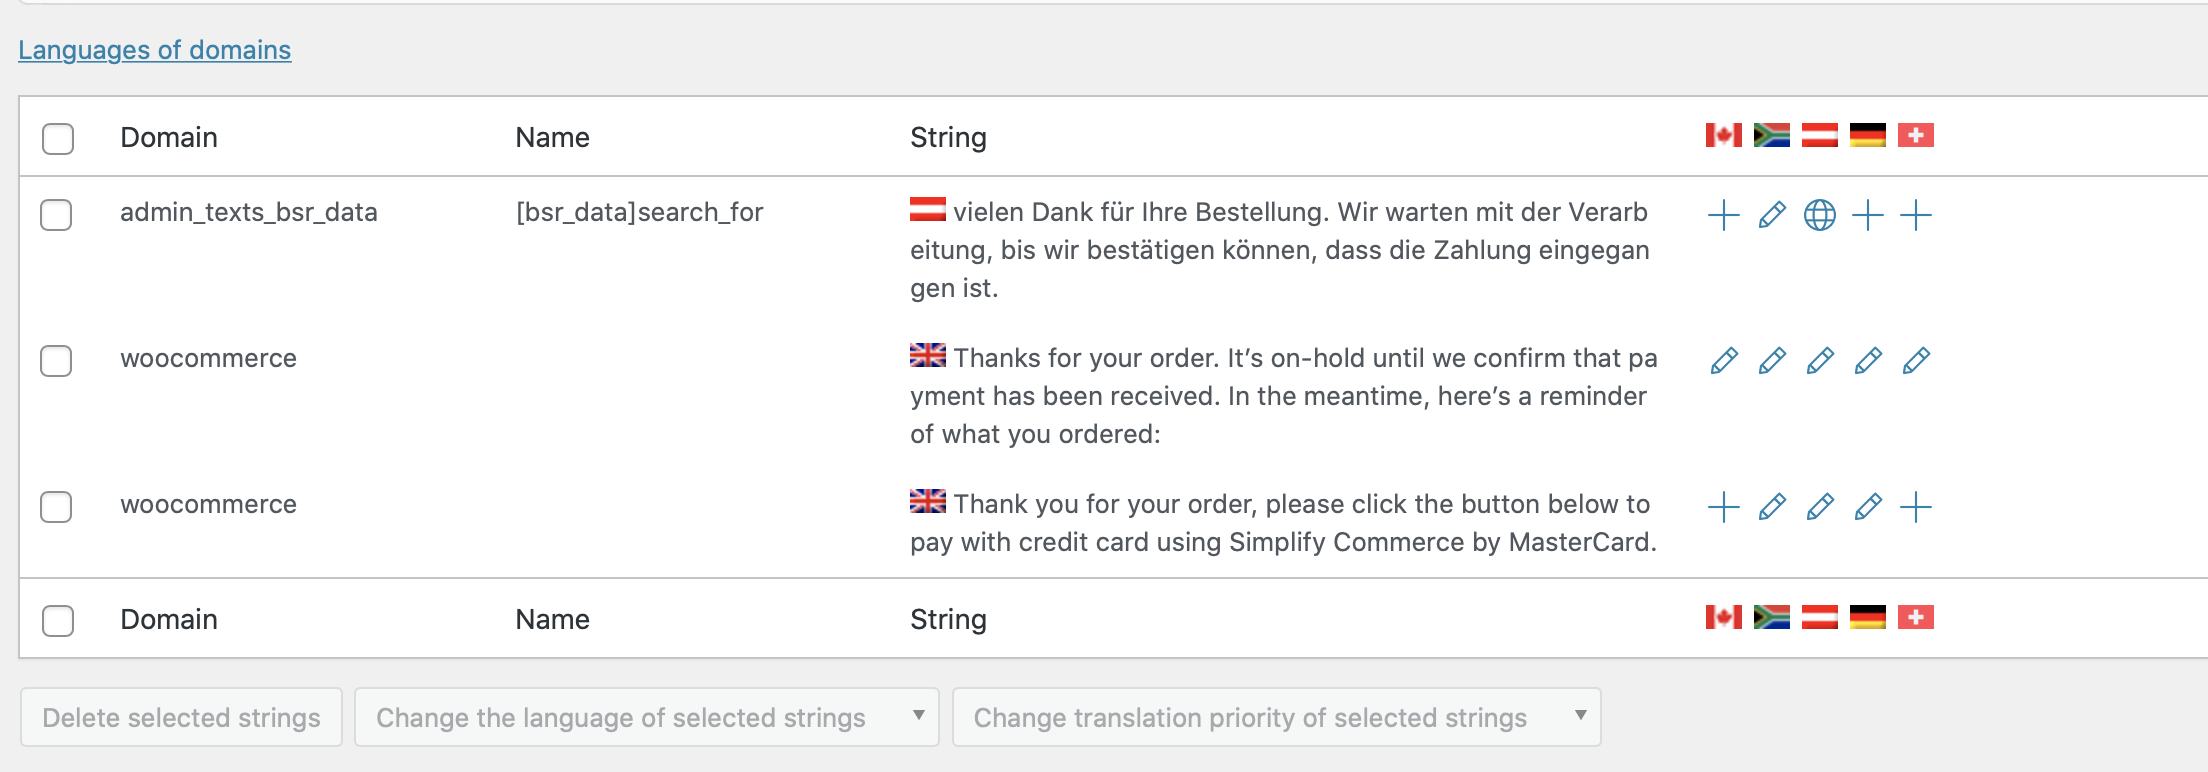Click German flag in top header row
2208x772 pixels.
[x=1868, y=135]
